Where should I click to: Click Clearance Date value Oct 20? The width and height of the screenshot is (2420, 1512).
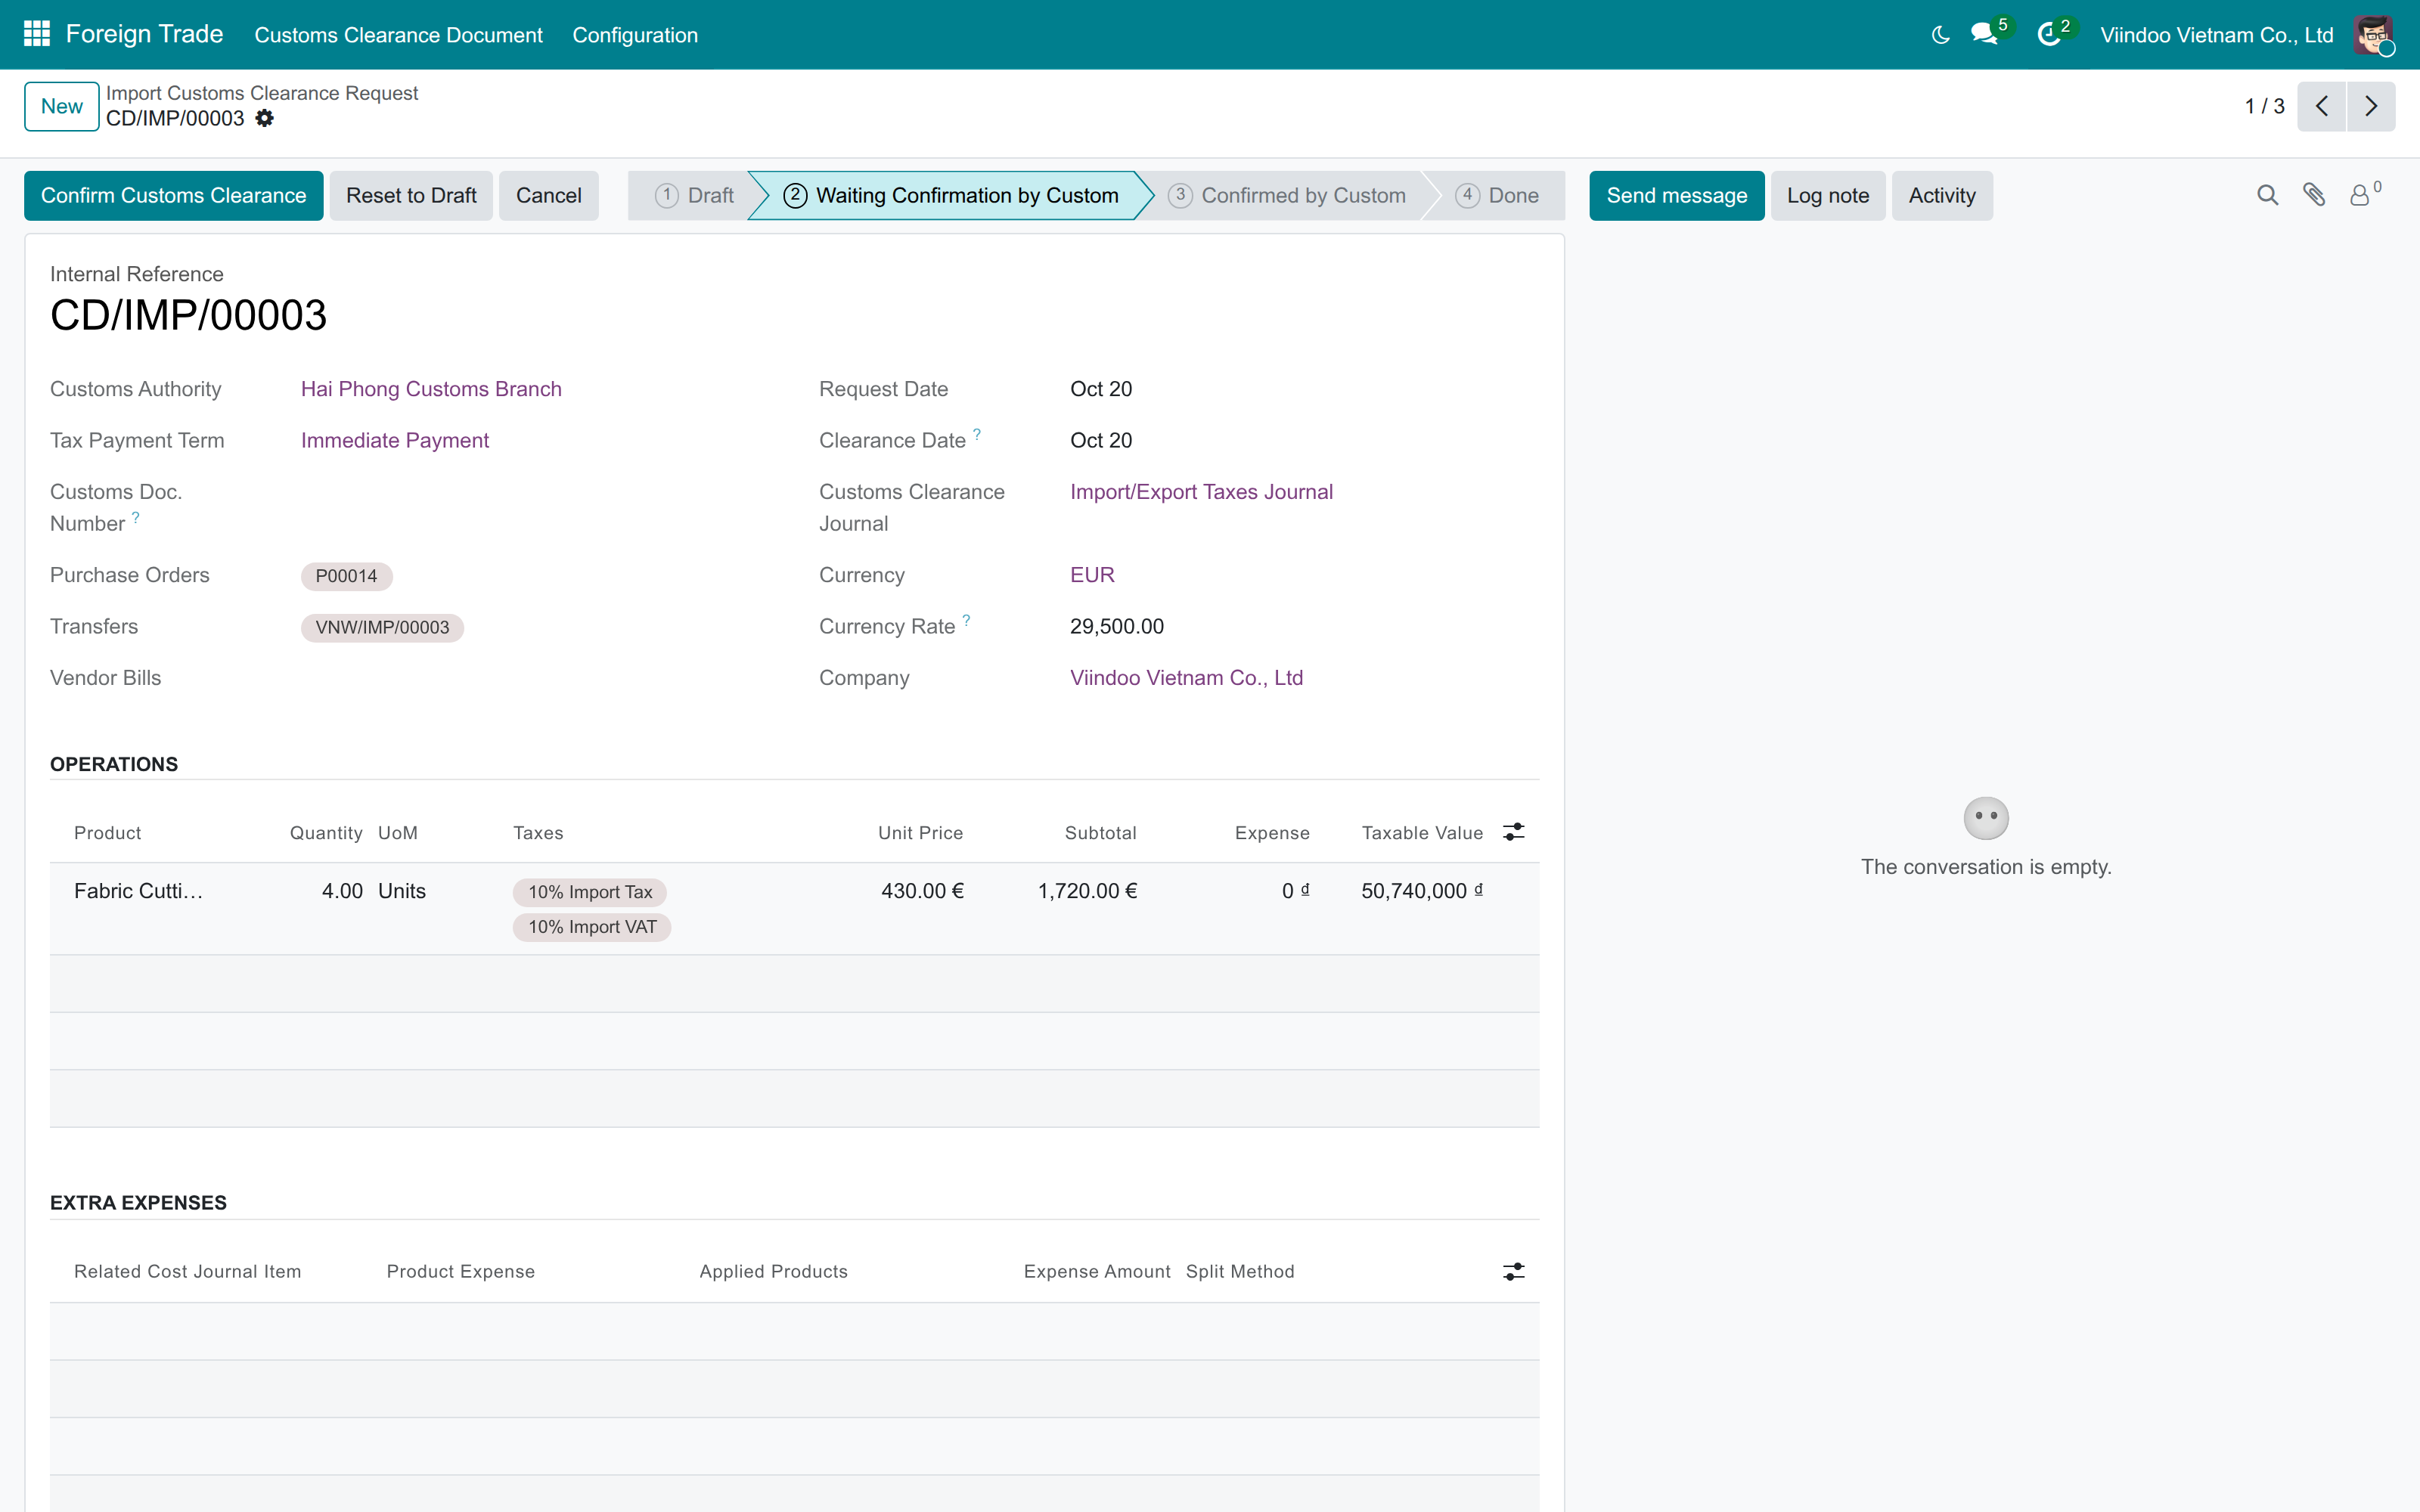click(1101, 440)
